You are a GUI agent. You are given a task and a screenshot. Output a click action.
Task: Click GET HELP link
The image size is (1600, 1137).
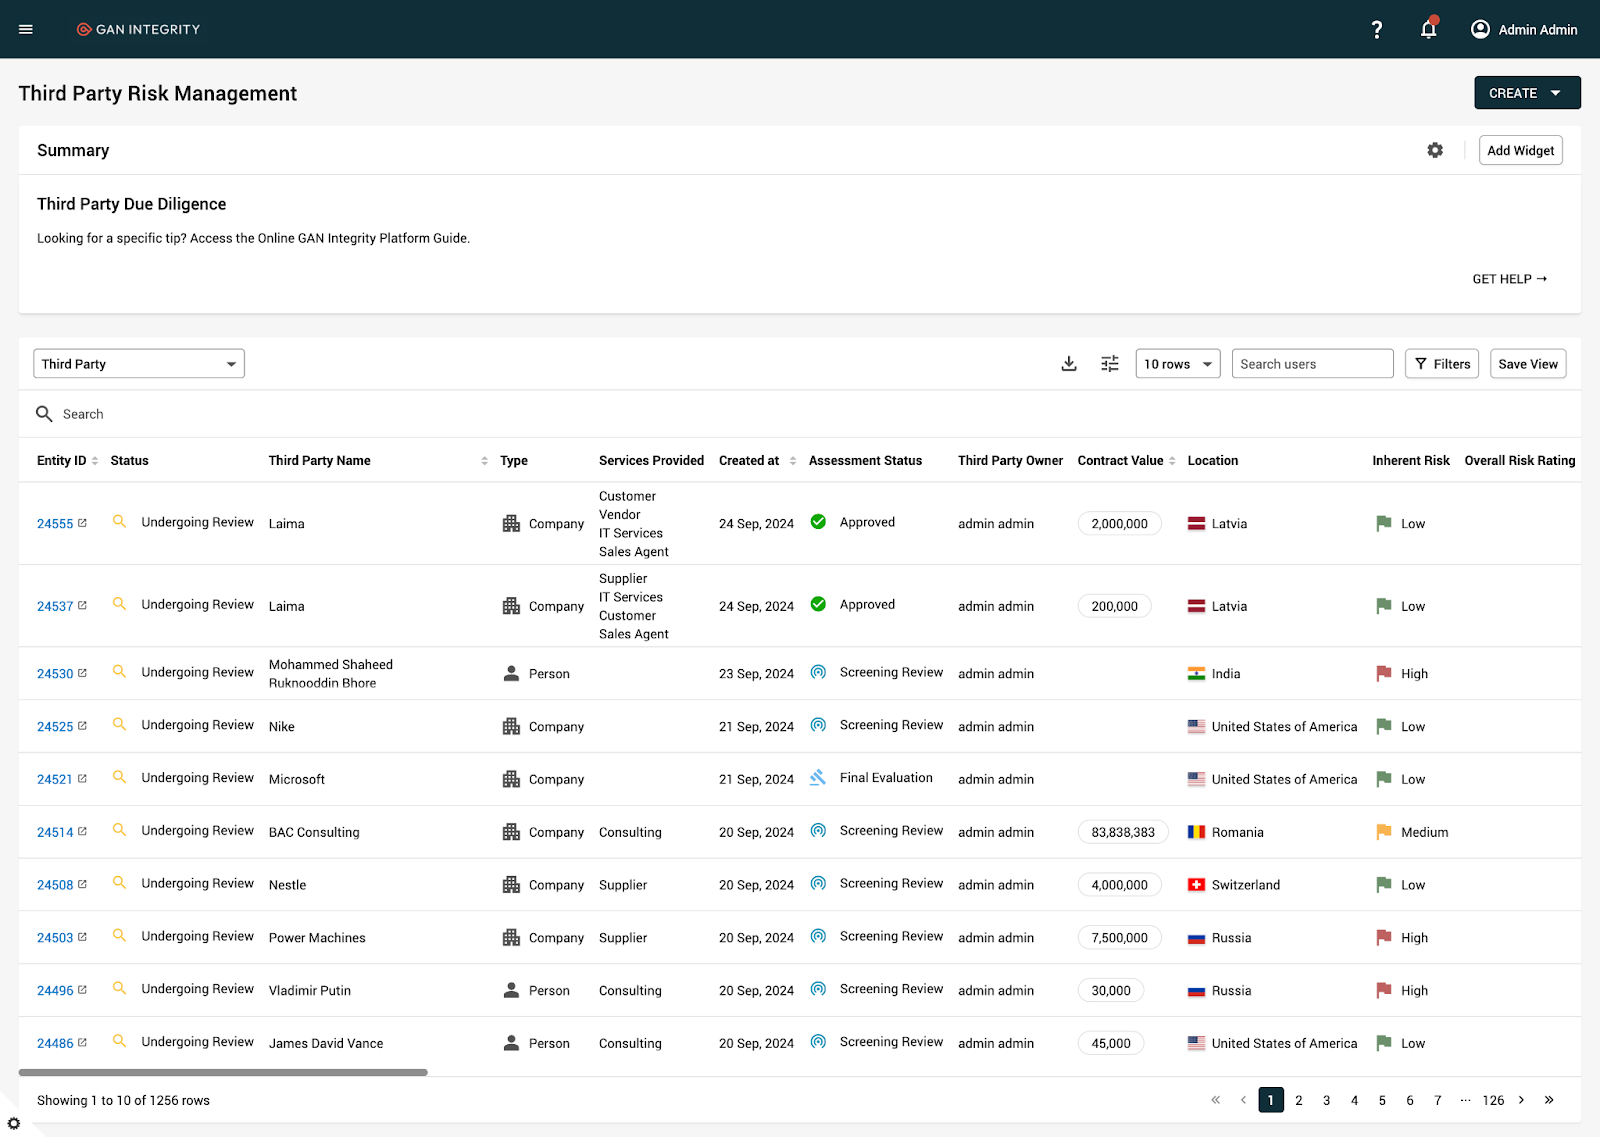[1509, 279]
